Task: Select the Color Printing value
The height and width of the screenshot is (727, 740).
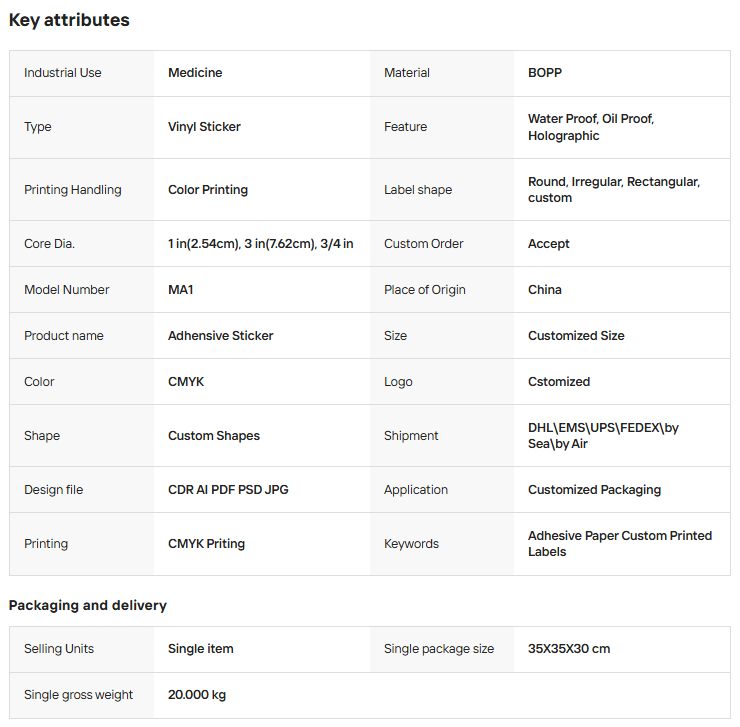Action: pos(208,190)
